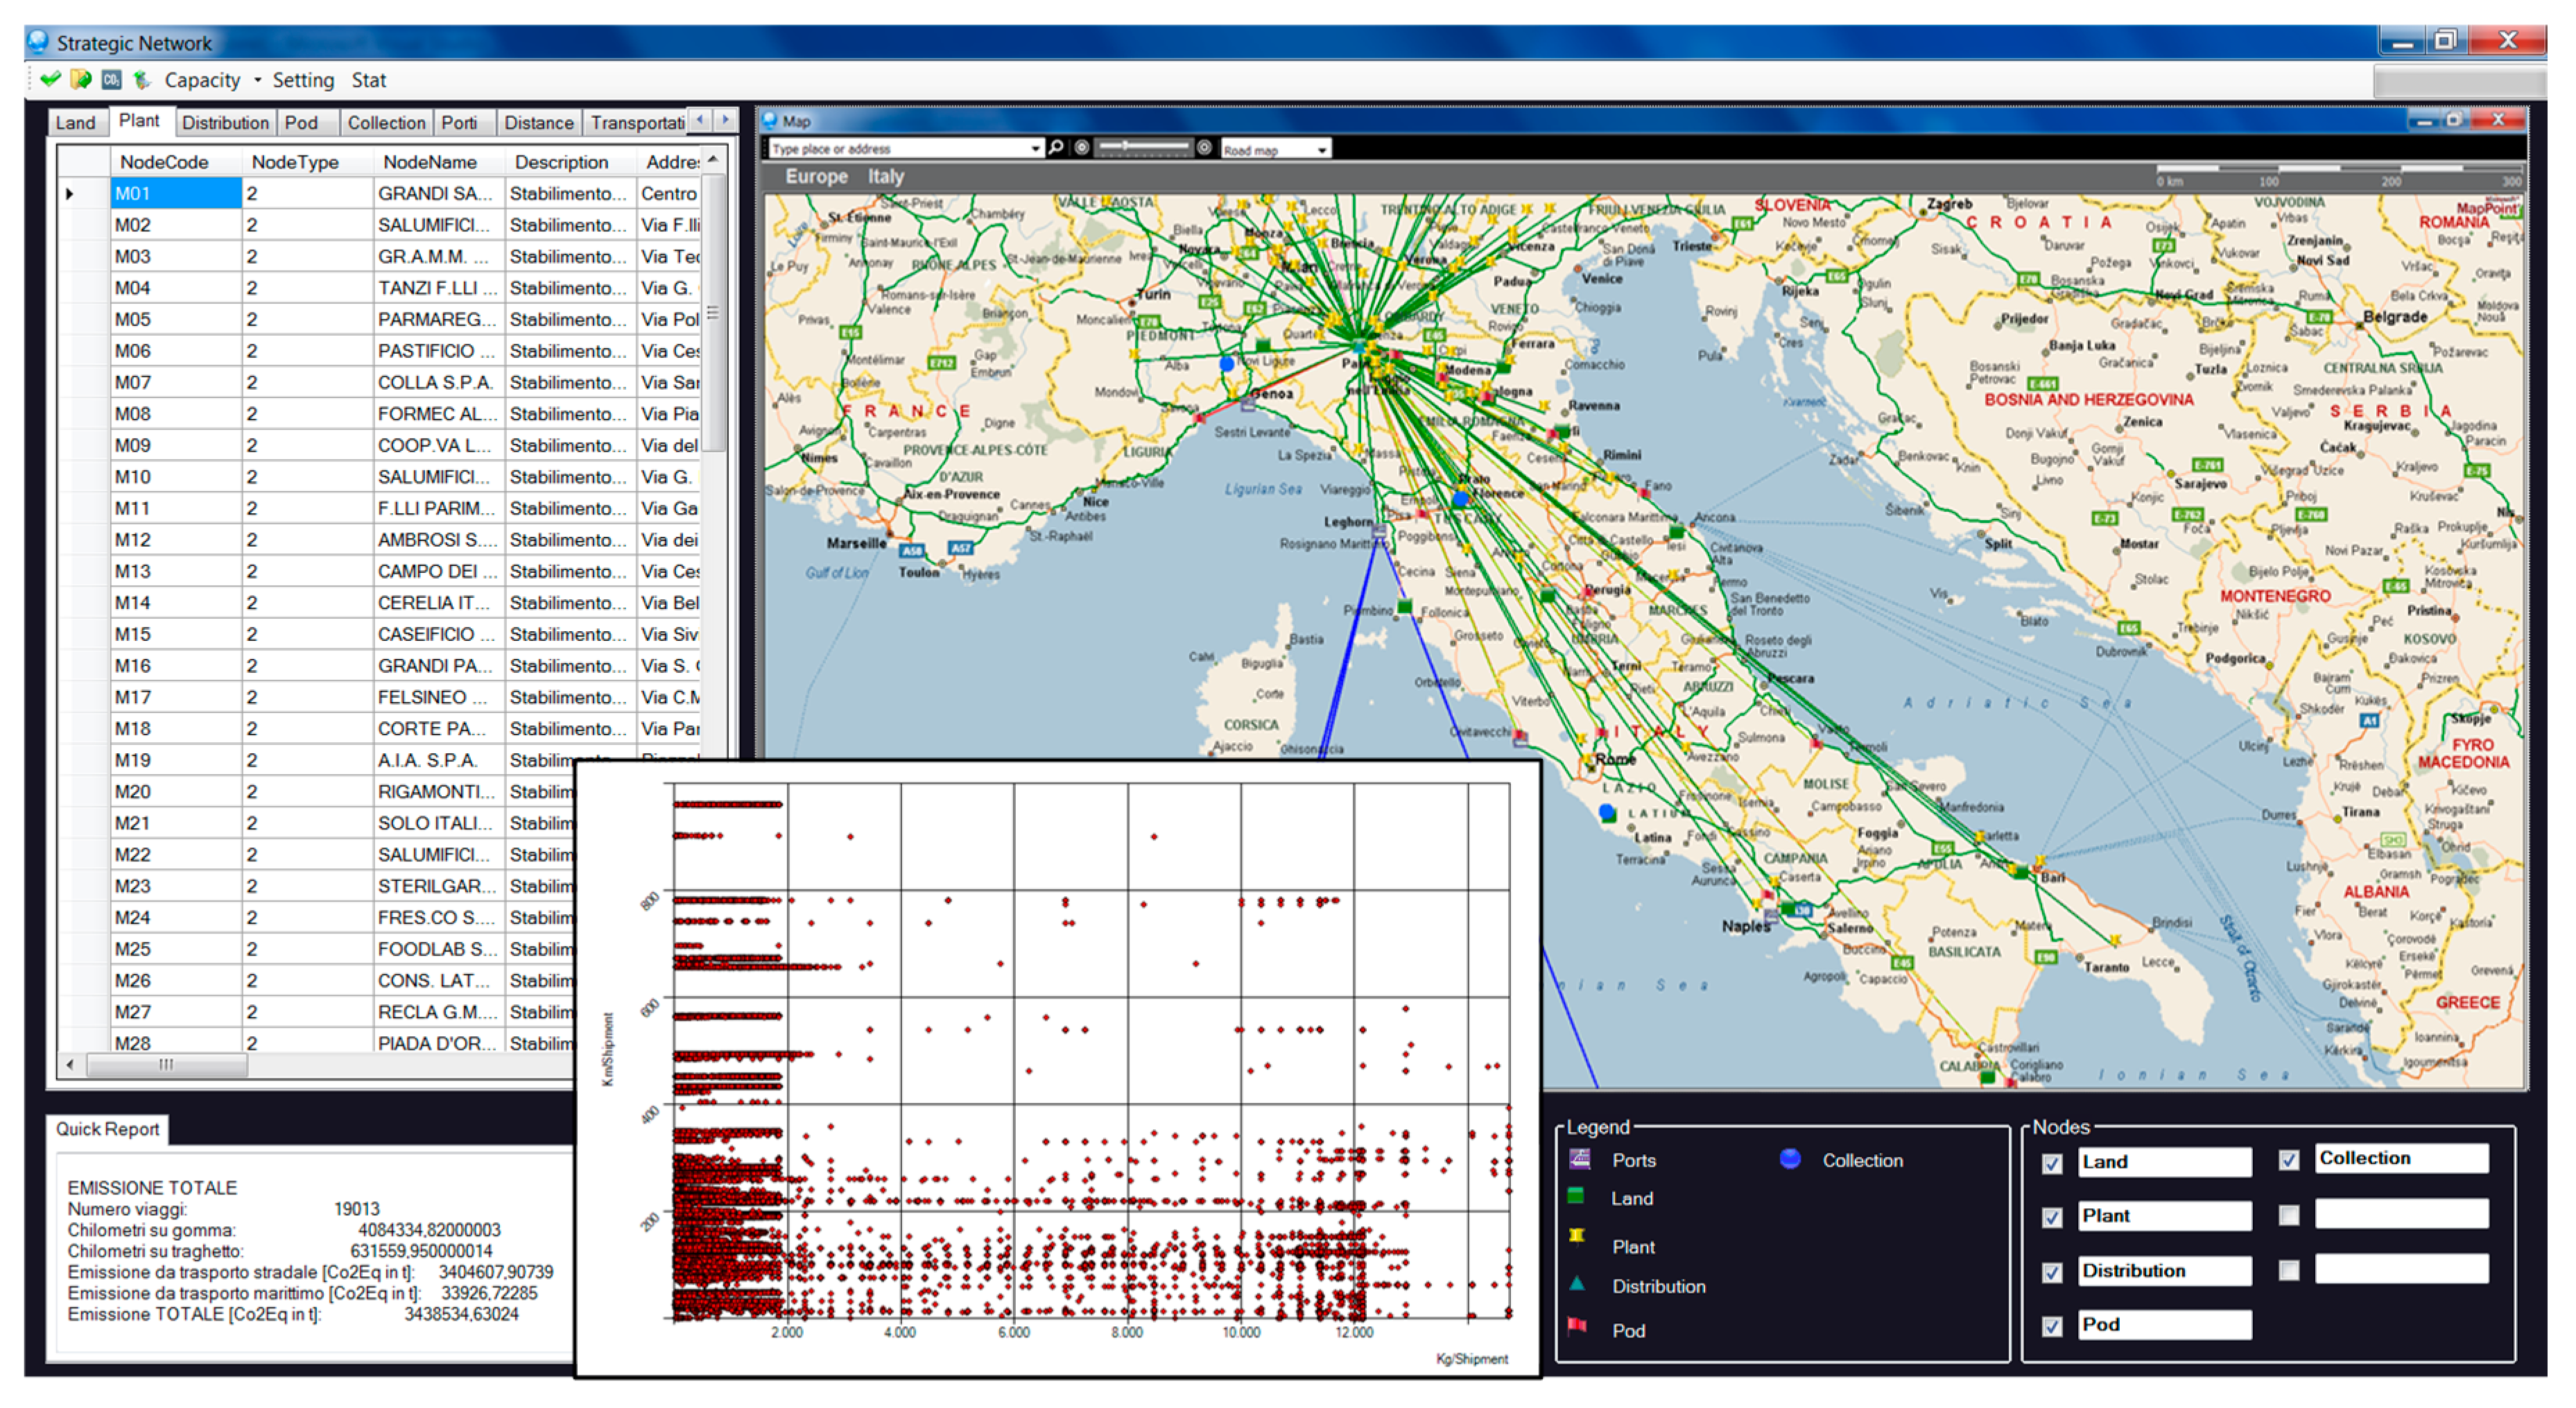The image size is (2576, 1408).
Task: Click the Type place or address field
Action: (898, 149)
